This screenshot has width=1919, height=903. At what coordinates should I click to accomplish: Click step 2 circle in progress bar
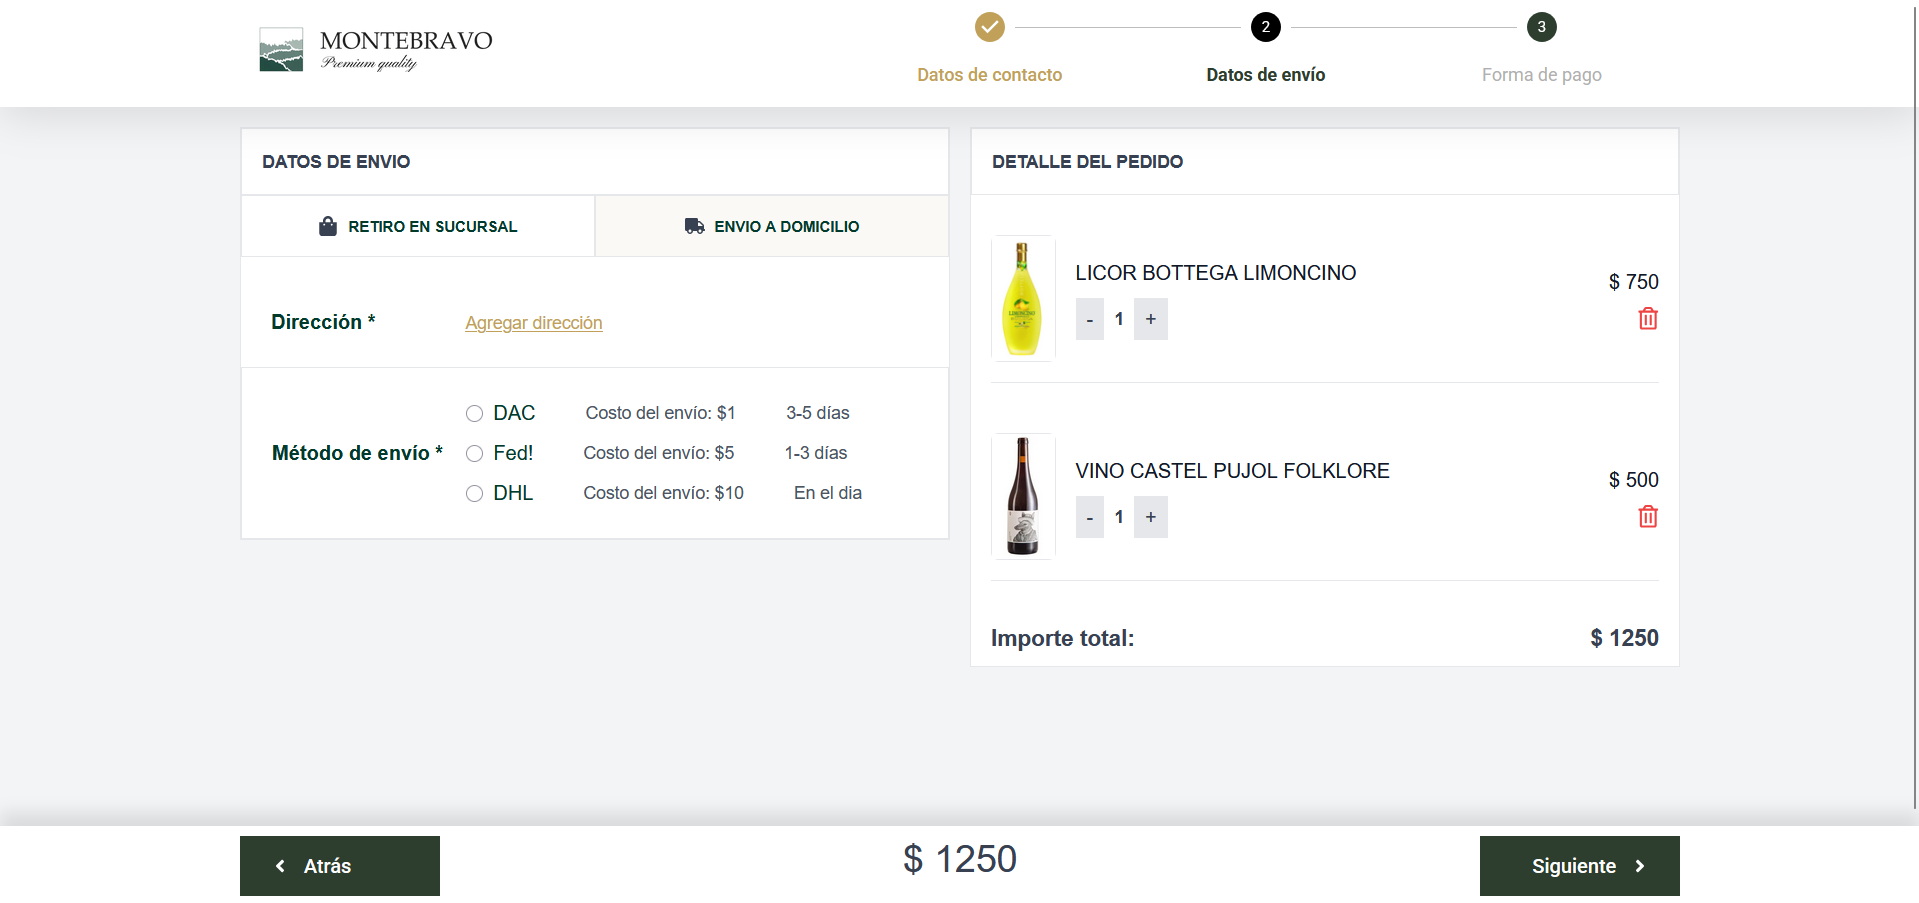click(x=1265, y=27)
